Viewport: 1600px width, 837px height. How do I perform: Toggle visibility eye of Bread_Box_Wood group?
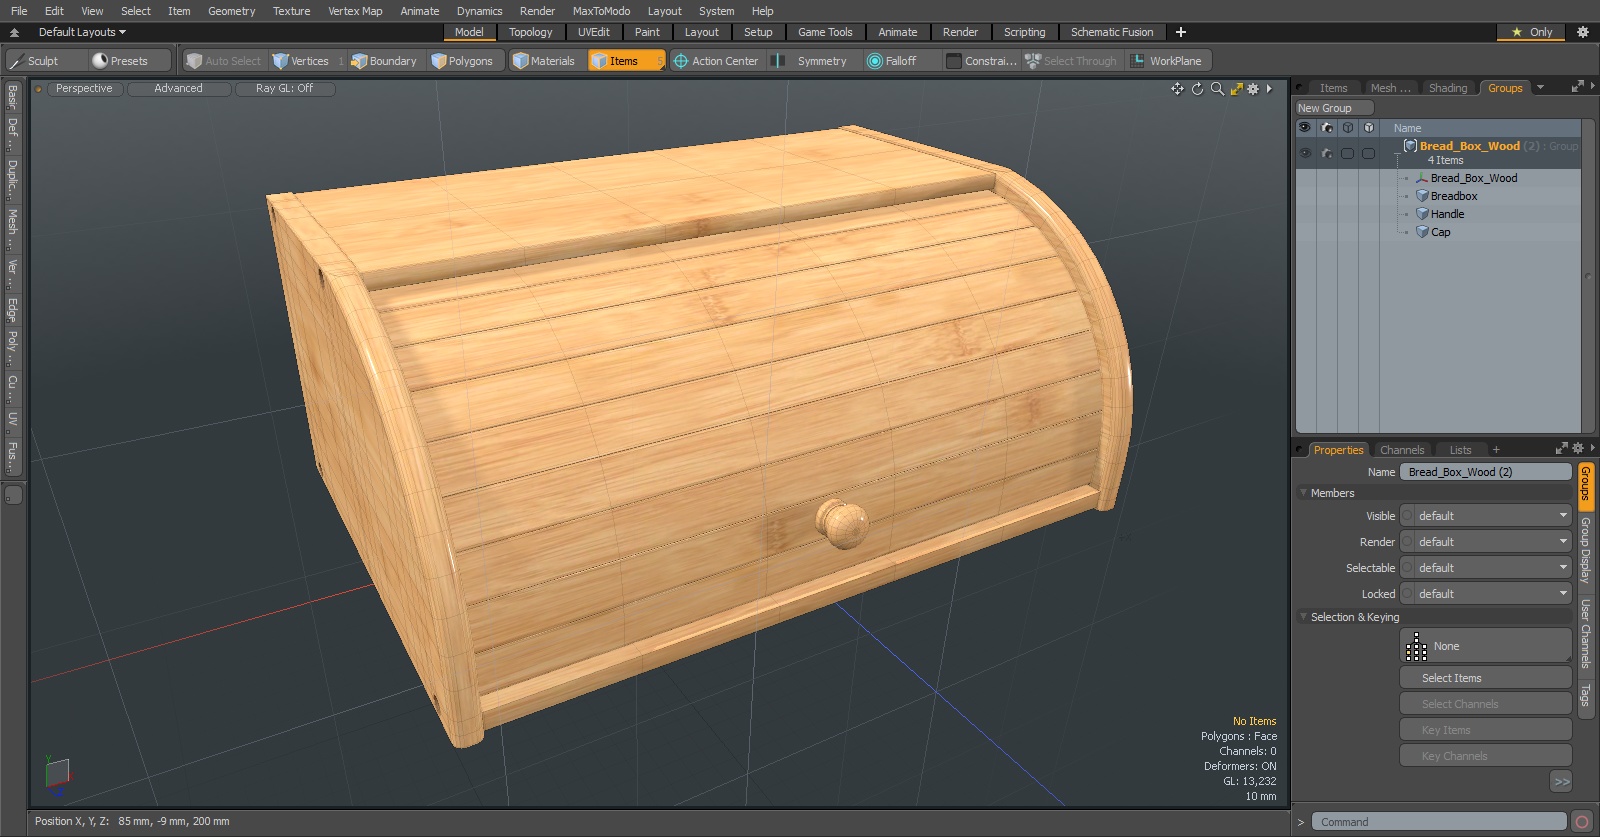1305,153
